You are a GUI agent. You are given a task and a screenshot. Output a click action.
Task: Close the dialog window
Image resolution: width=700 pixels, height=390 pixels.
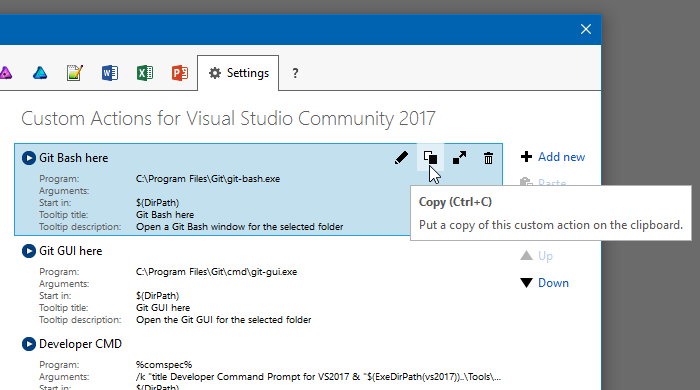tap(586, 29)
